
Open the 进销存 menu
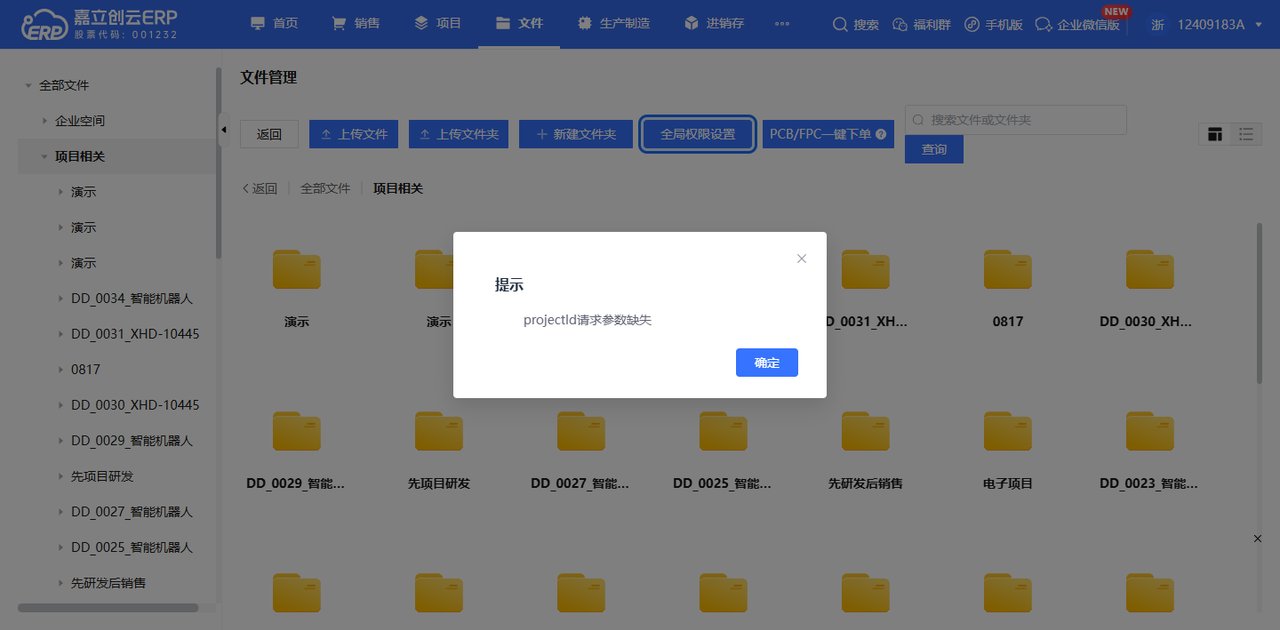714,23
